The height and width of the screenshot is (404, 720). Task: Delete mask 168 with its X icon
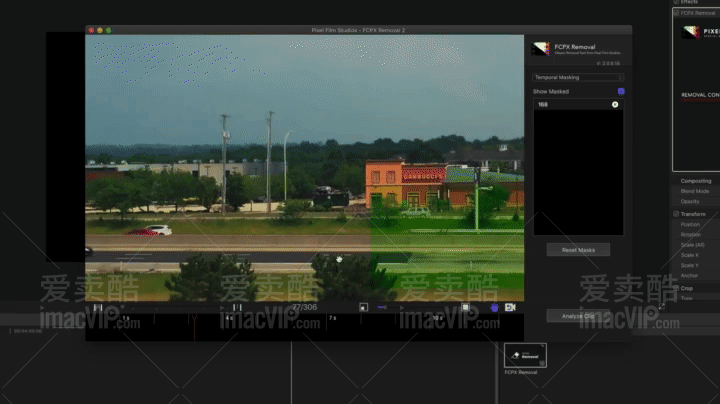pyautogui.click(x=615, y=105)
